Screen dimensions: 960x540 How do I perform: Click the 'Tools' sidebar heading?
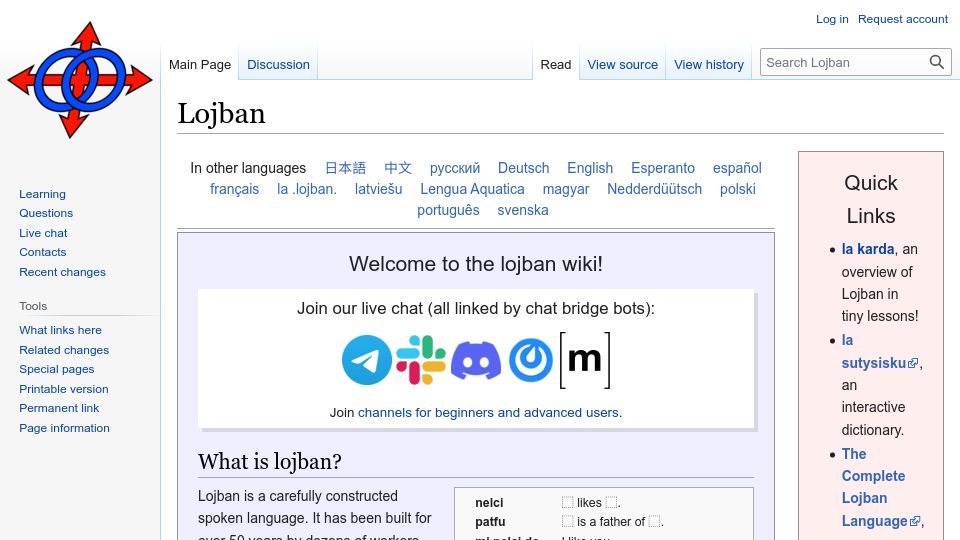coord(33,306)
